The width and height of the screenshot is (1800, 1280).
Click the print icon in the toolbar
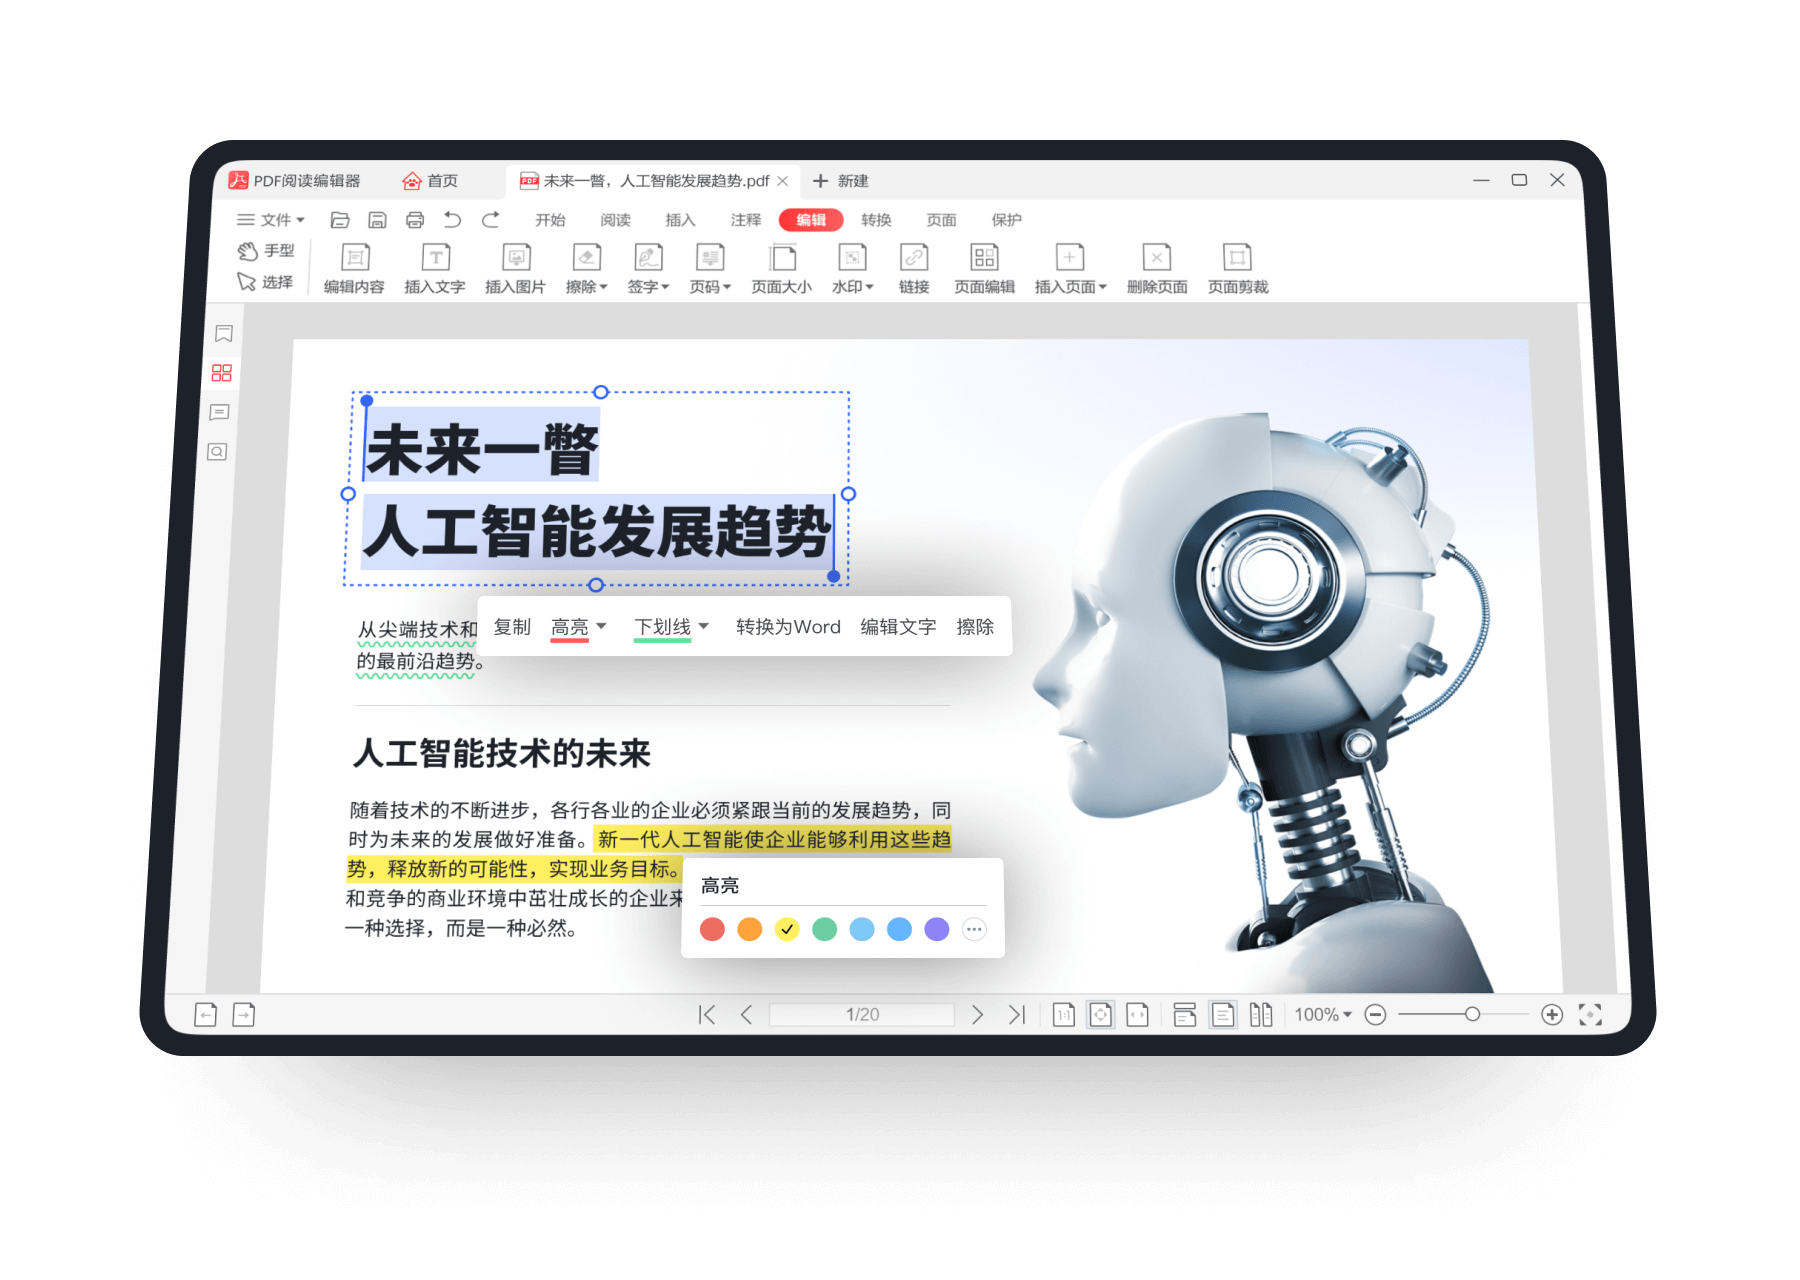[x=415, y=220]
